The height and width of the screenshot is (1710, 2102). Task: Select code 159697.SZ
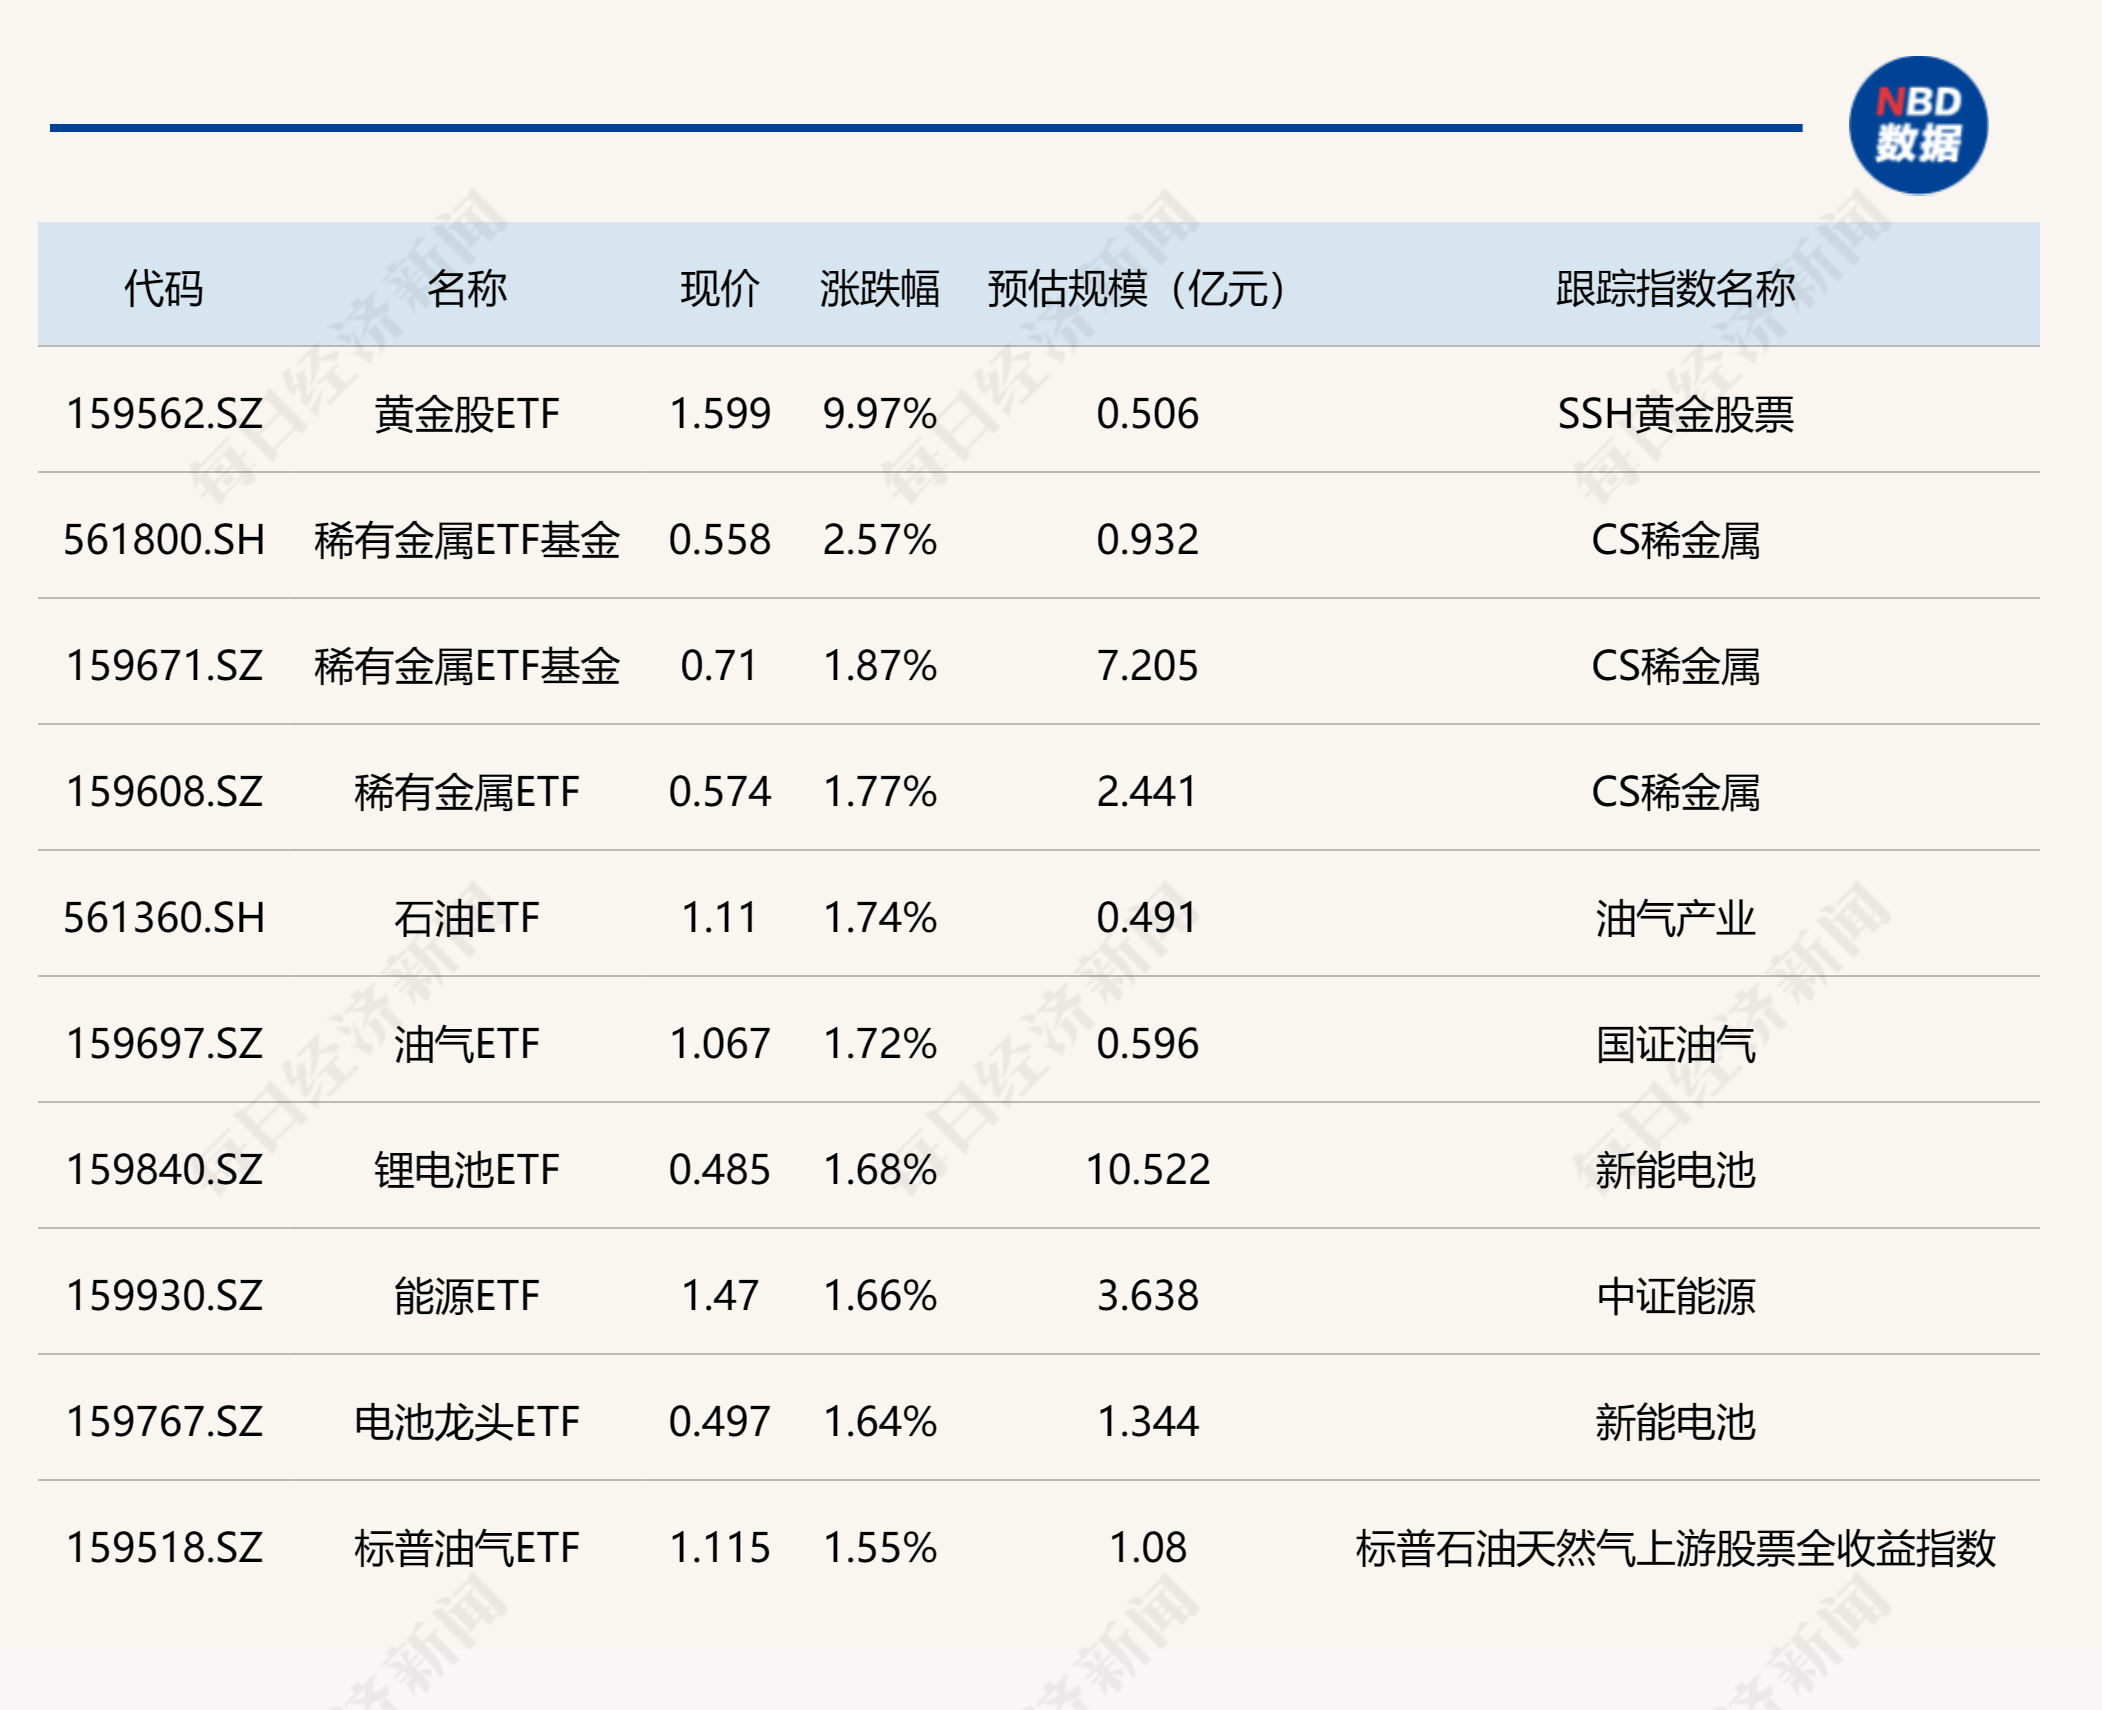(x=164, y=1044)
